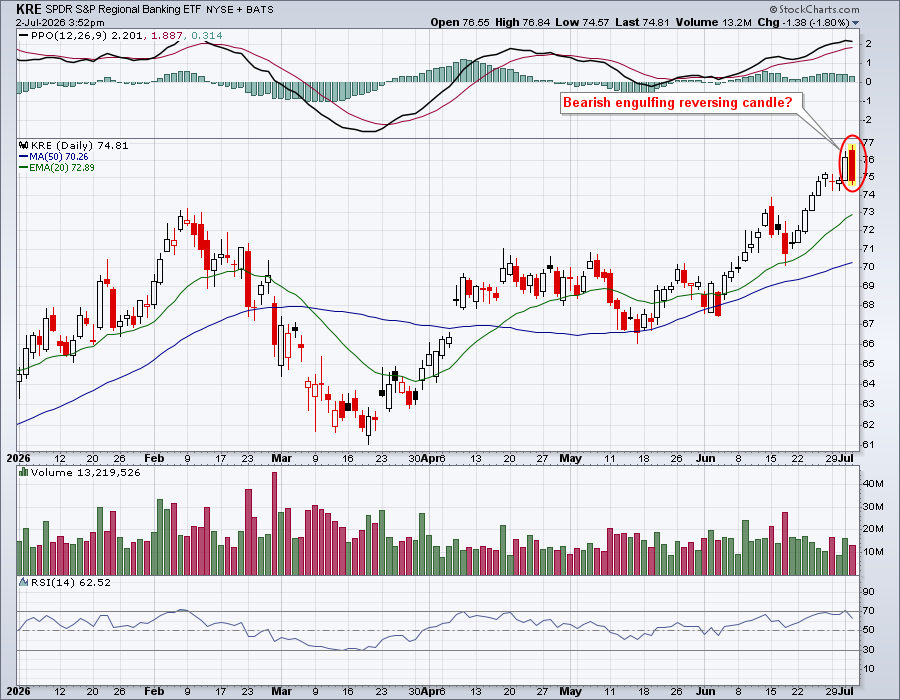Screen dimensions: 900x700
Task: Click the Jun label on bottom date axis
Action: (705, 691)
